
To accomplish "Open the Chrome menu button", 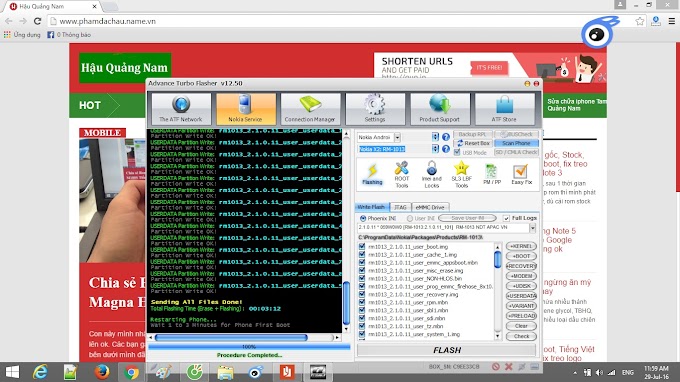I will click(x=671, y=21).
